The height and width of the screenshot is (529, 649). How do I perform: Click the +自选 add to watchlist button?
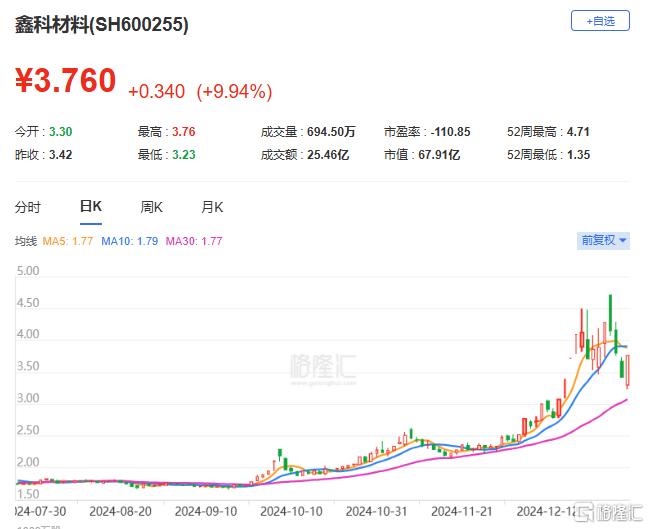(x=601, y=20)
